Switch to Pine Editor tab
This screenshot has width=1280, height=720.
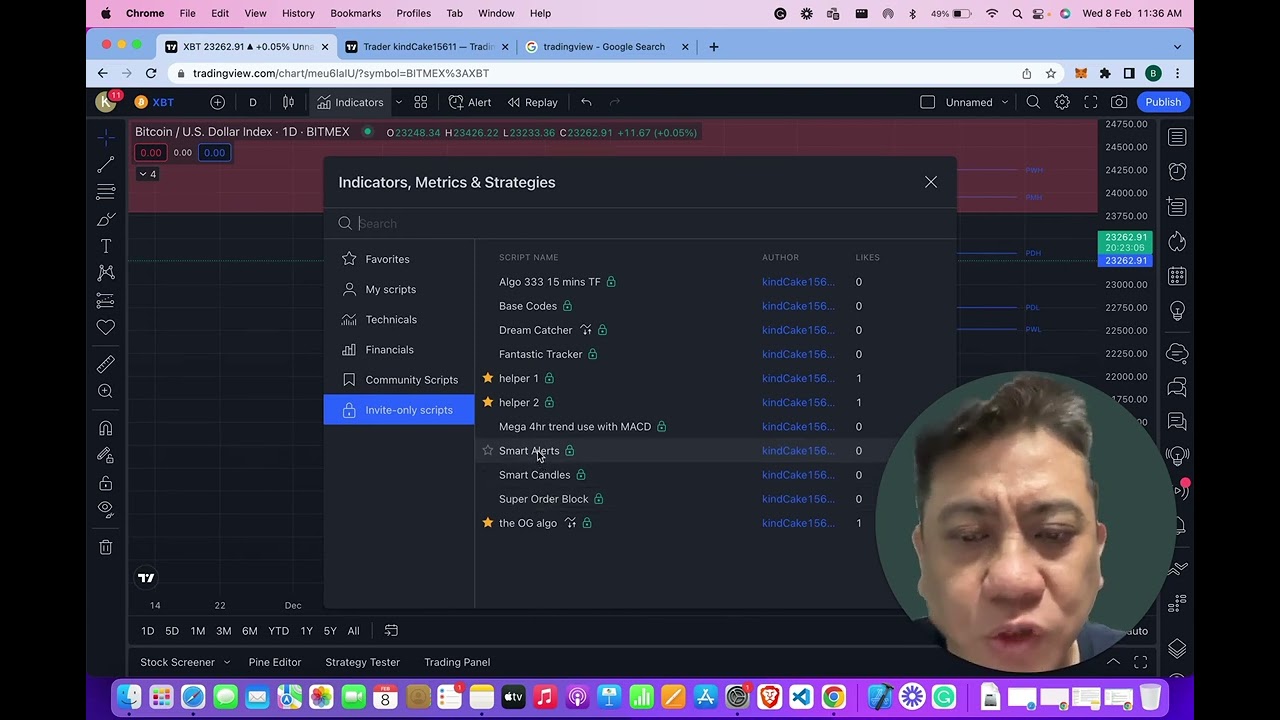pos(275,662)
